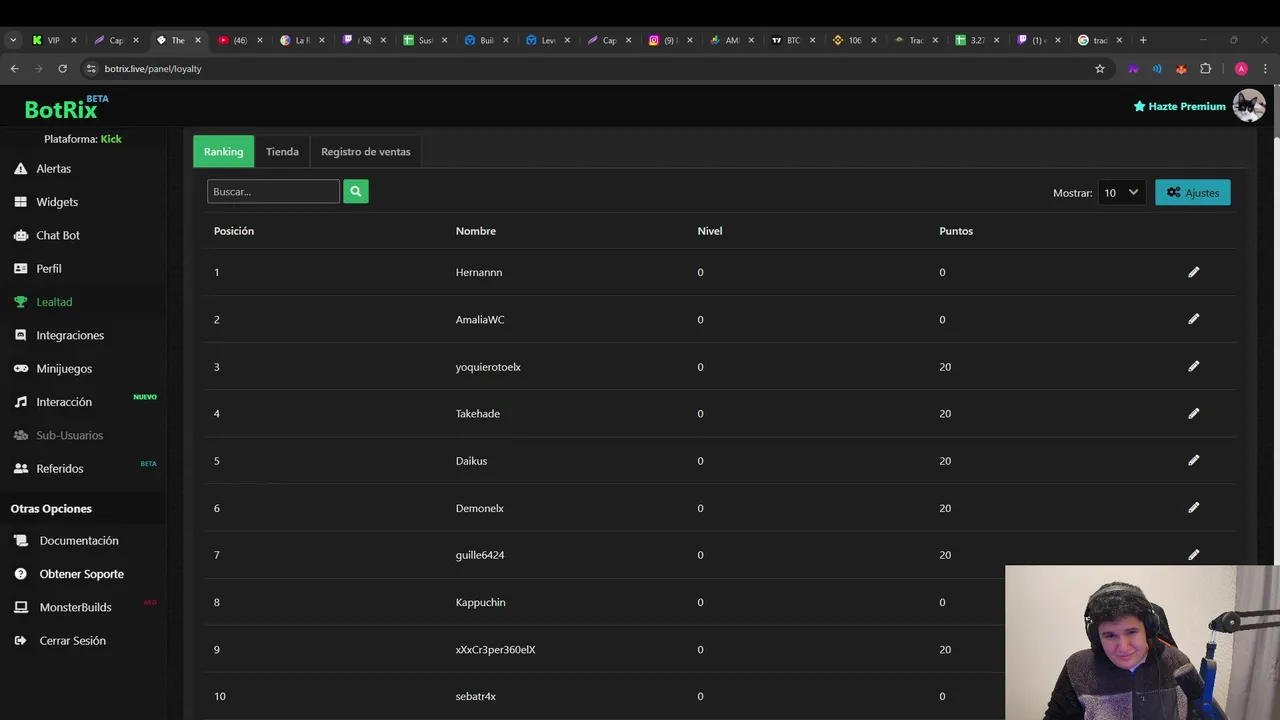1280x720 pixels.
Task: Click the green search magnifier button
Action: point(356,191)
